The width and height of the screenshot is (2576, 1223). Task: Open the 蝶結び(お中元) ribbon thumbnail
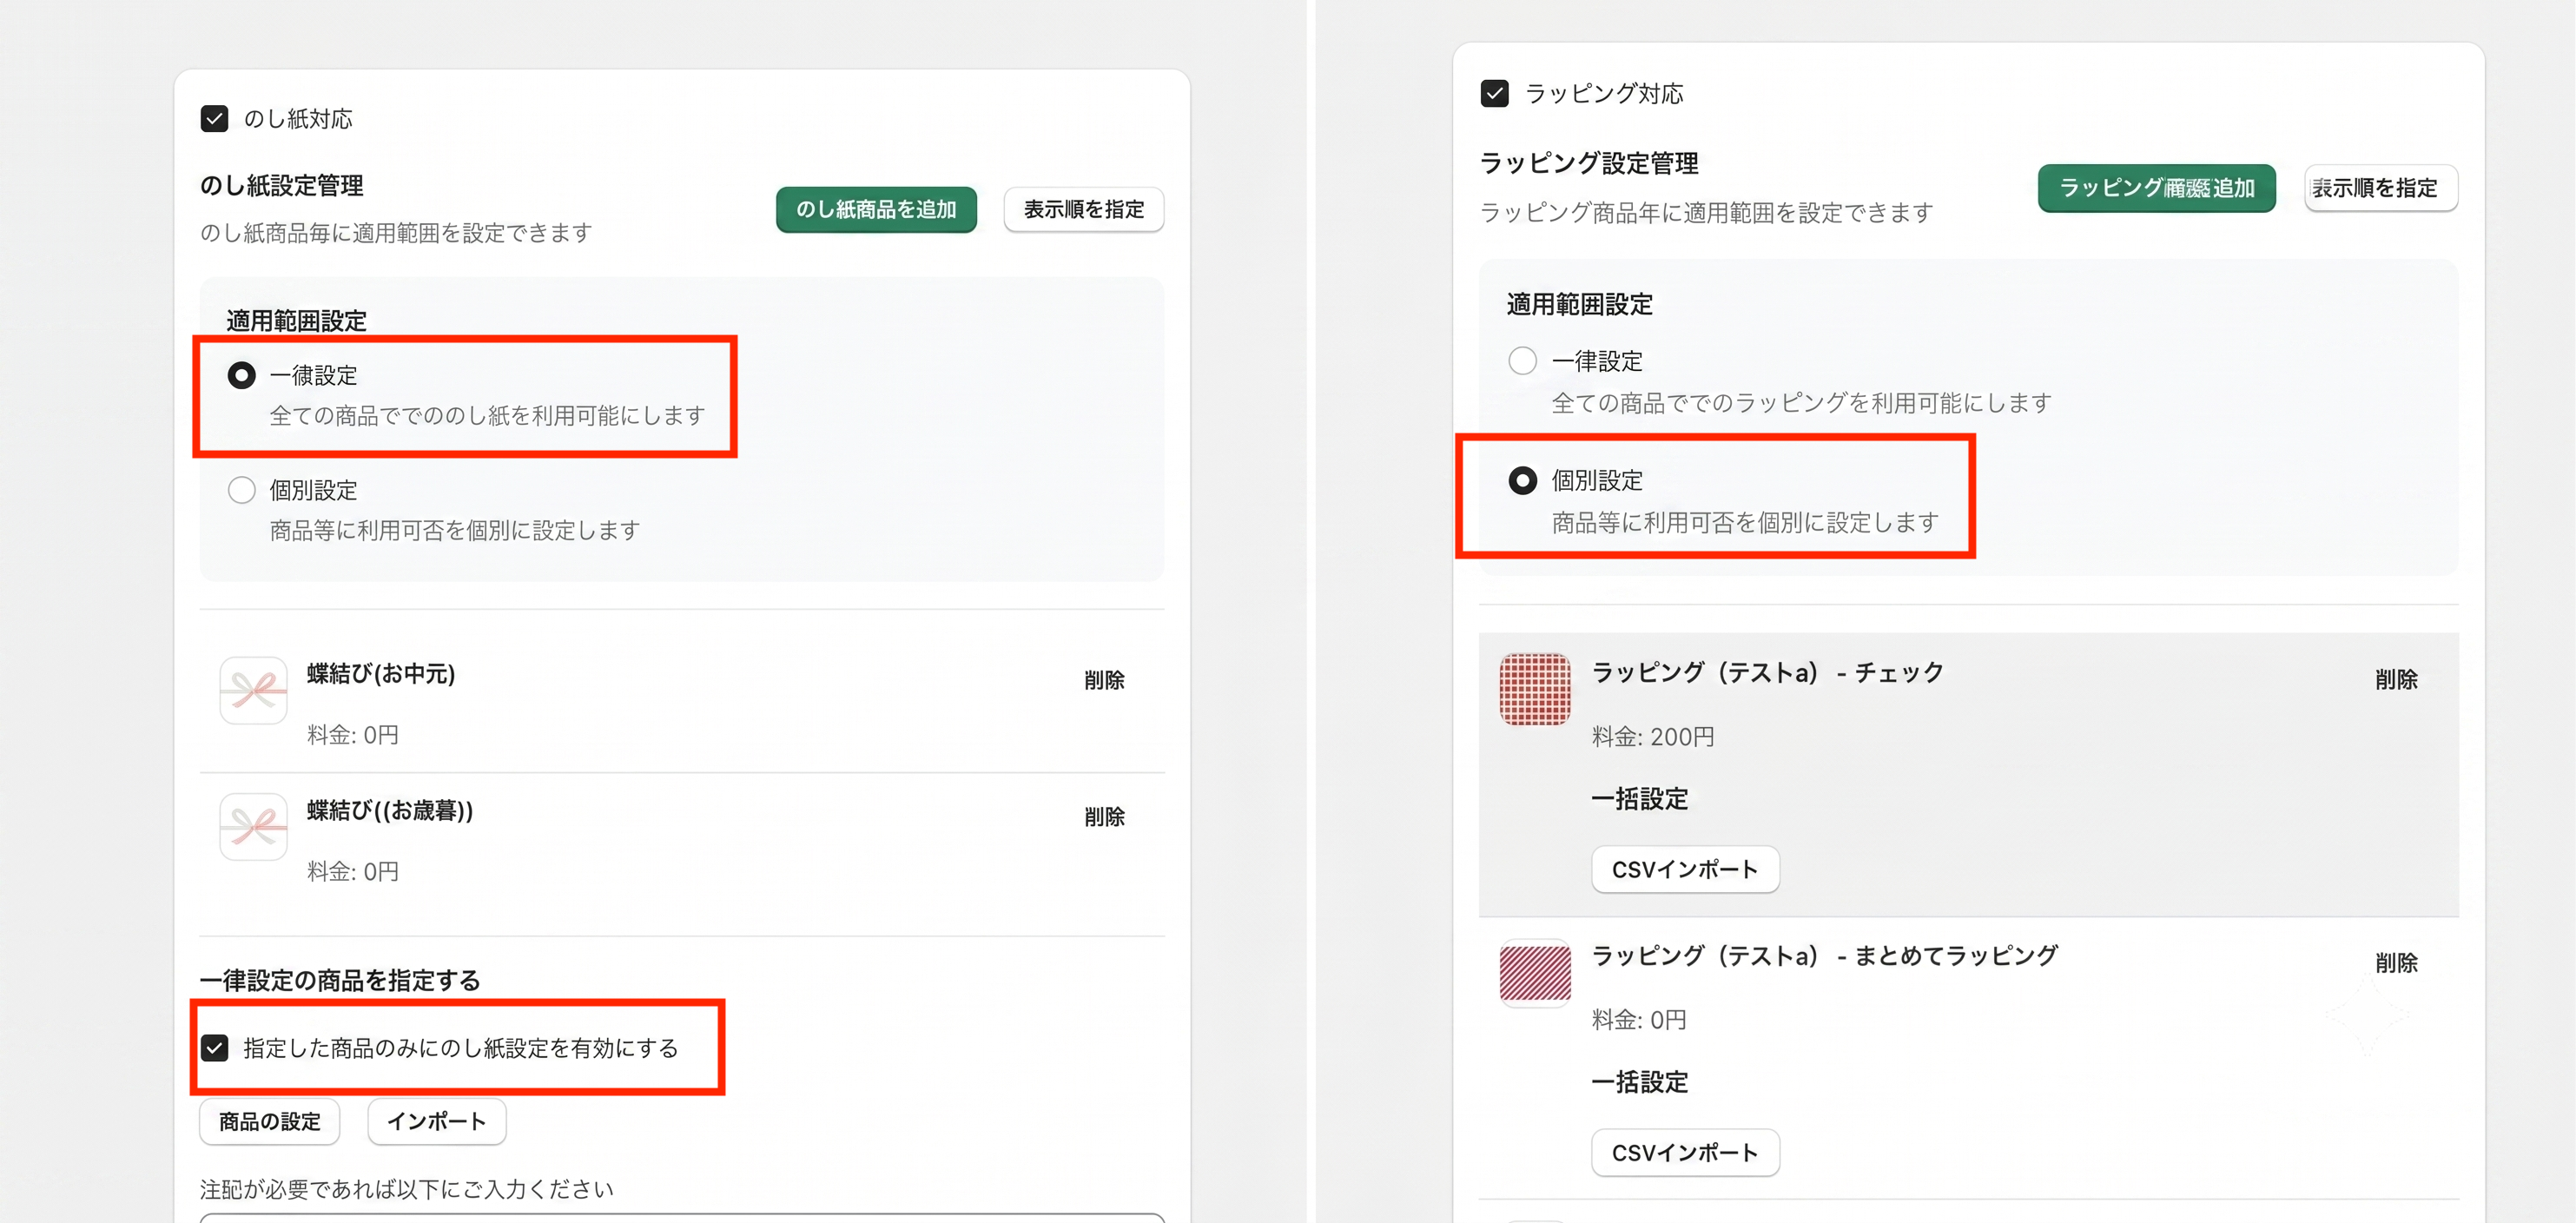click(x=253, y=690)
